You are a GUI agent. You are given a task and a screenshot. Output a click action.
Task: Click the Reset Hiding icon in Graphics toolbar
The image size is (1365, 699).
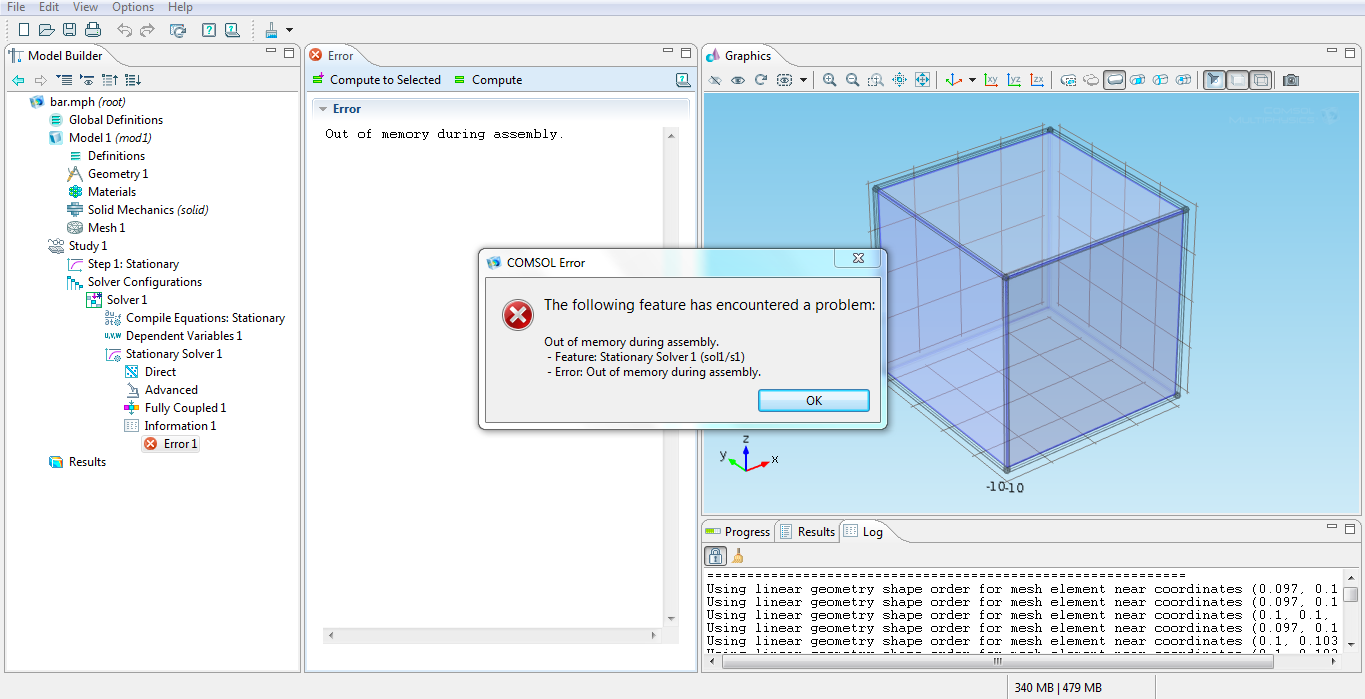tap(761, 80)
